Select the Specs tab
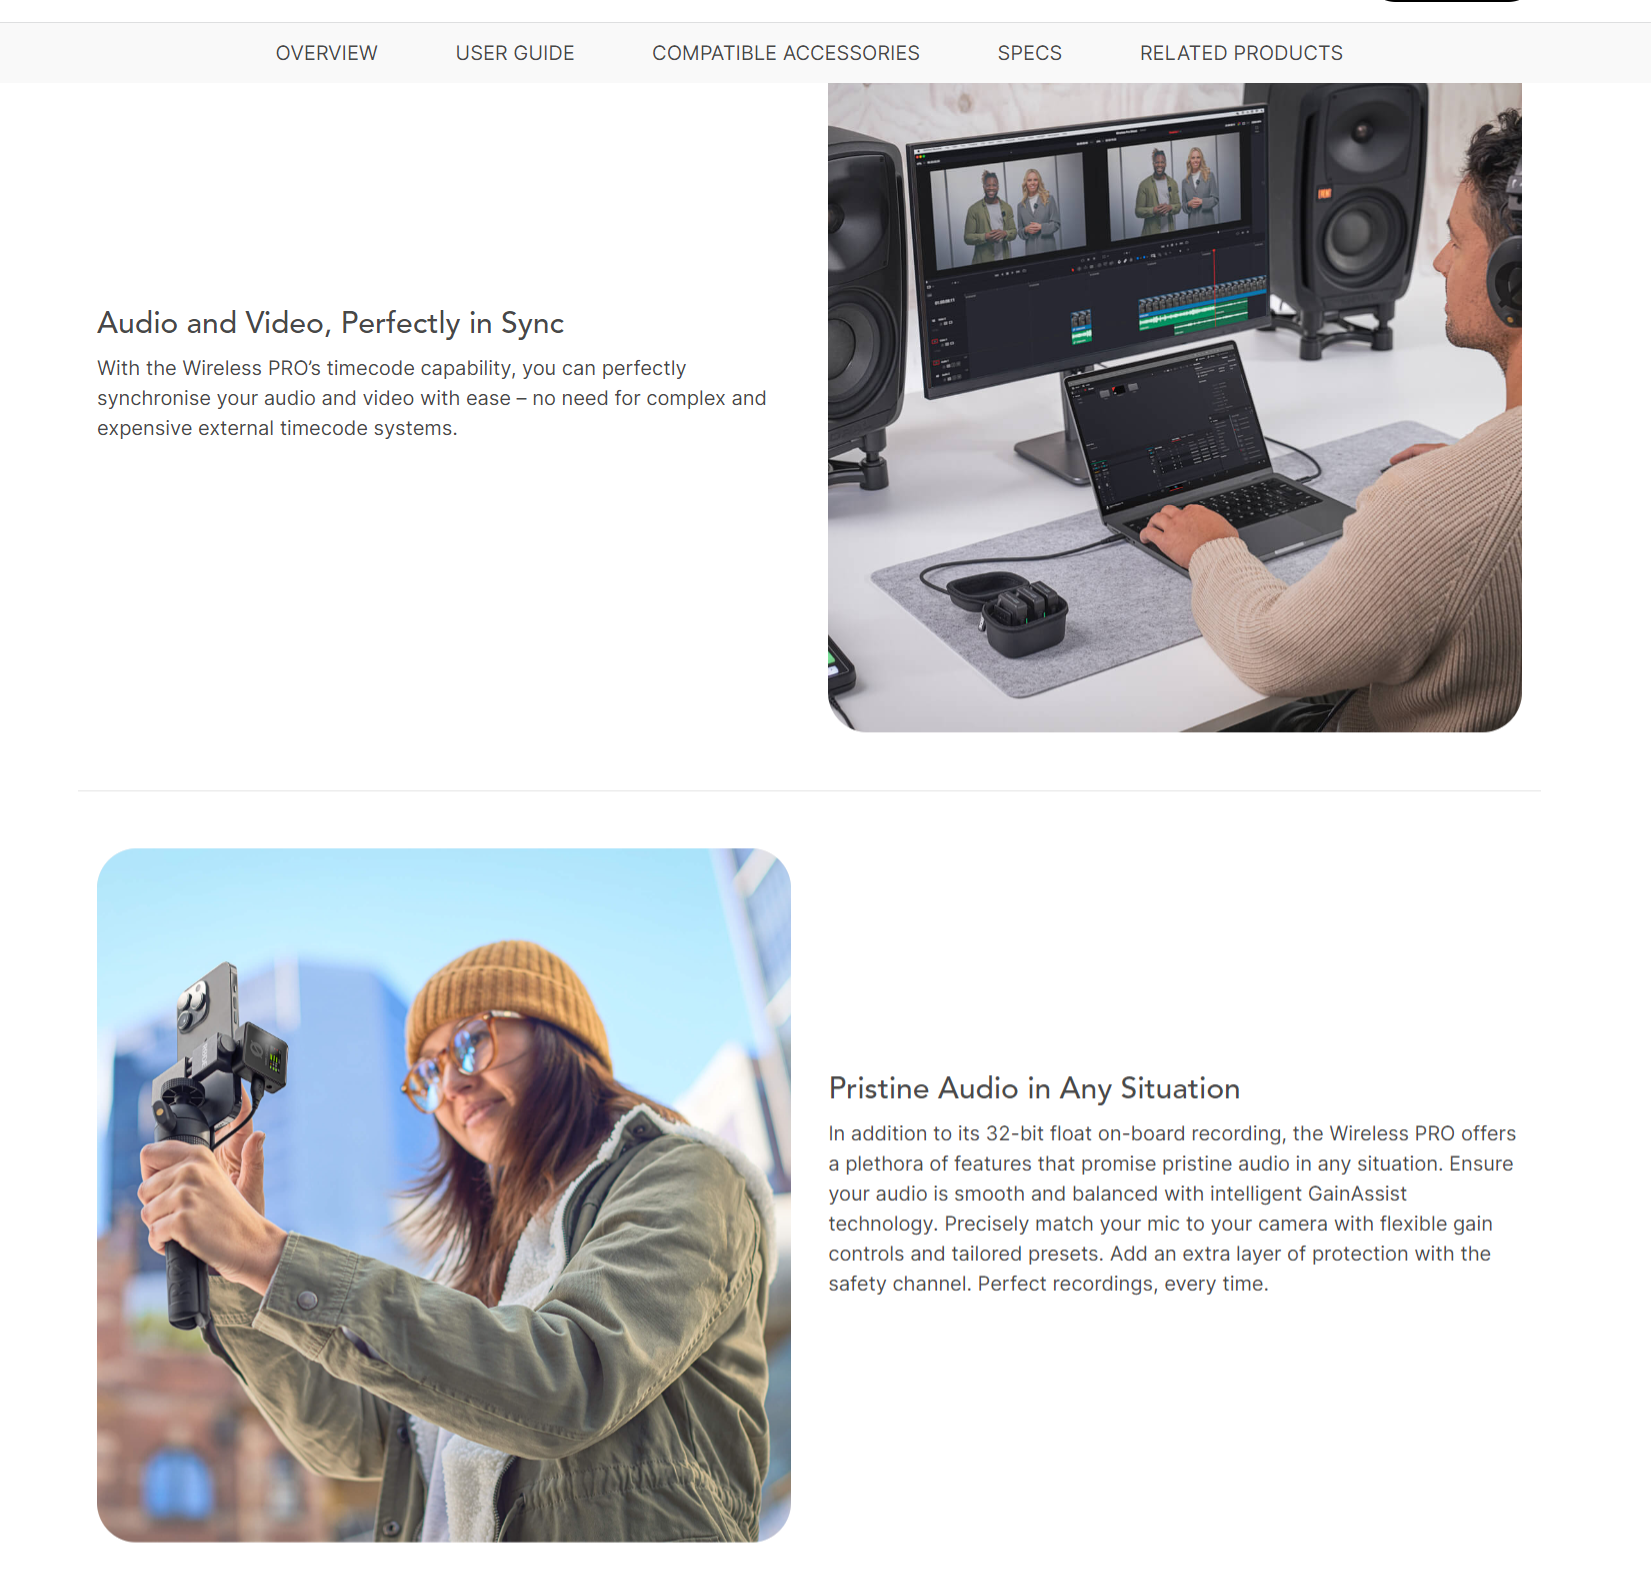Screen dimensions: 1651x1587 coord(1029,53)
